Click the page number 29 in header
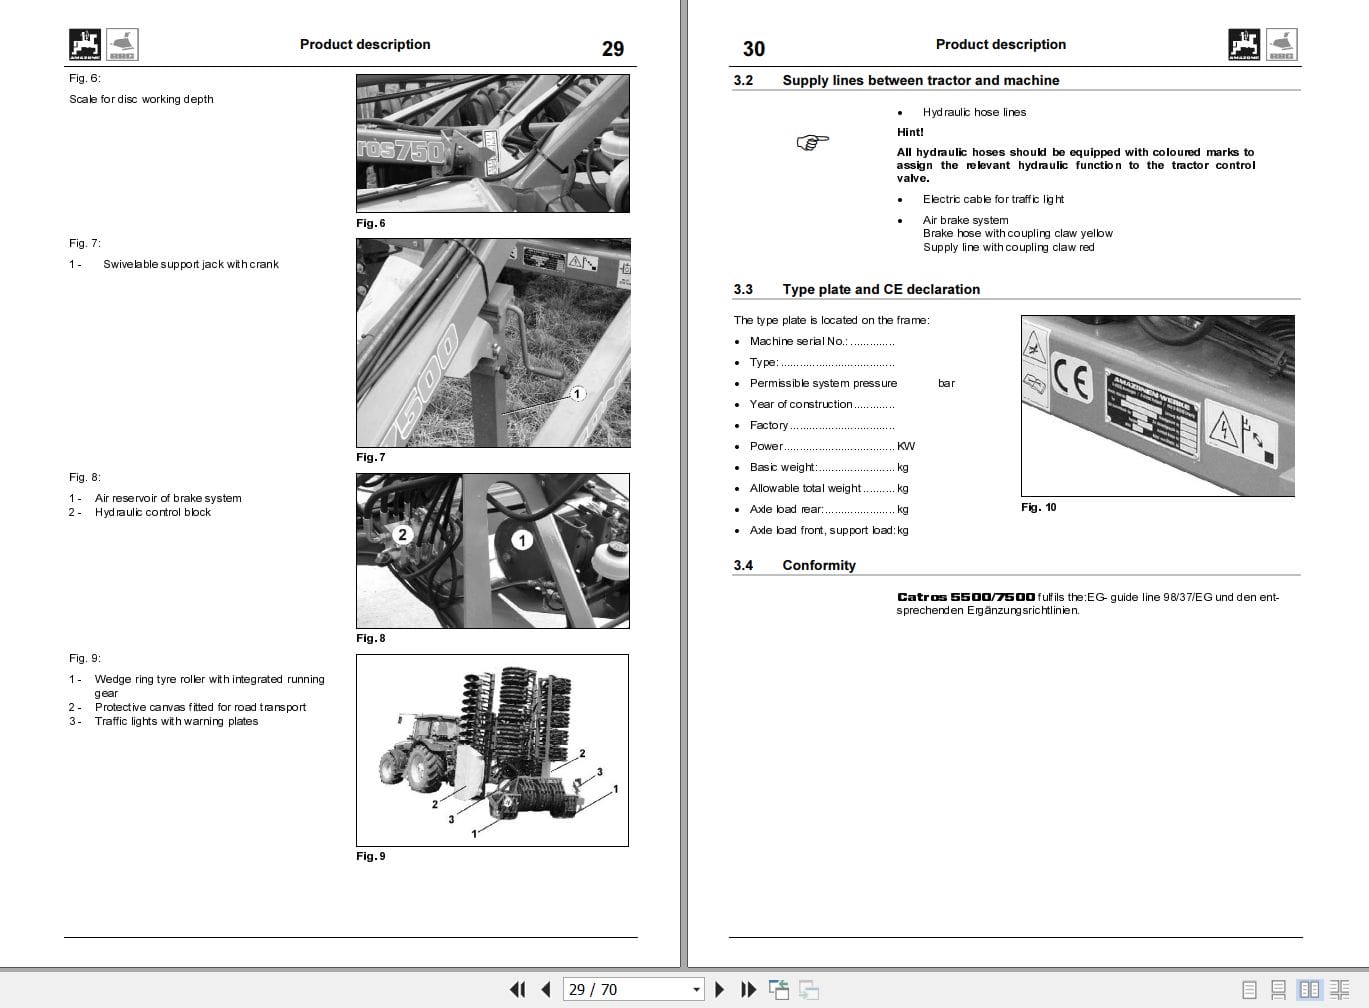Screen dimensions: 1369x1008 (x=613, y=49)
